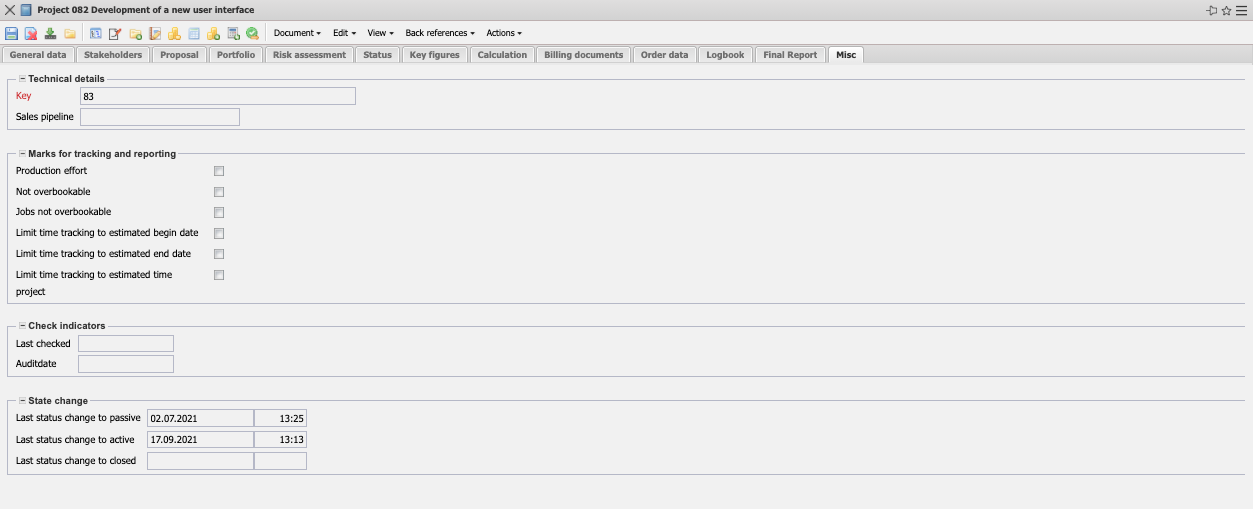Switch to the Portfolio tab
Screen dimensions: 1253x509
pyautogui.click(x=236, y=55)
